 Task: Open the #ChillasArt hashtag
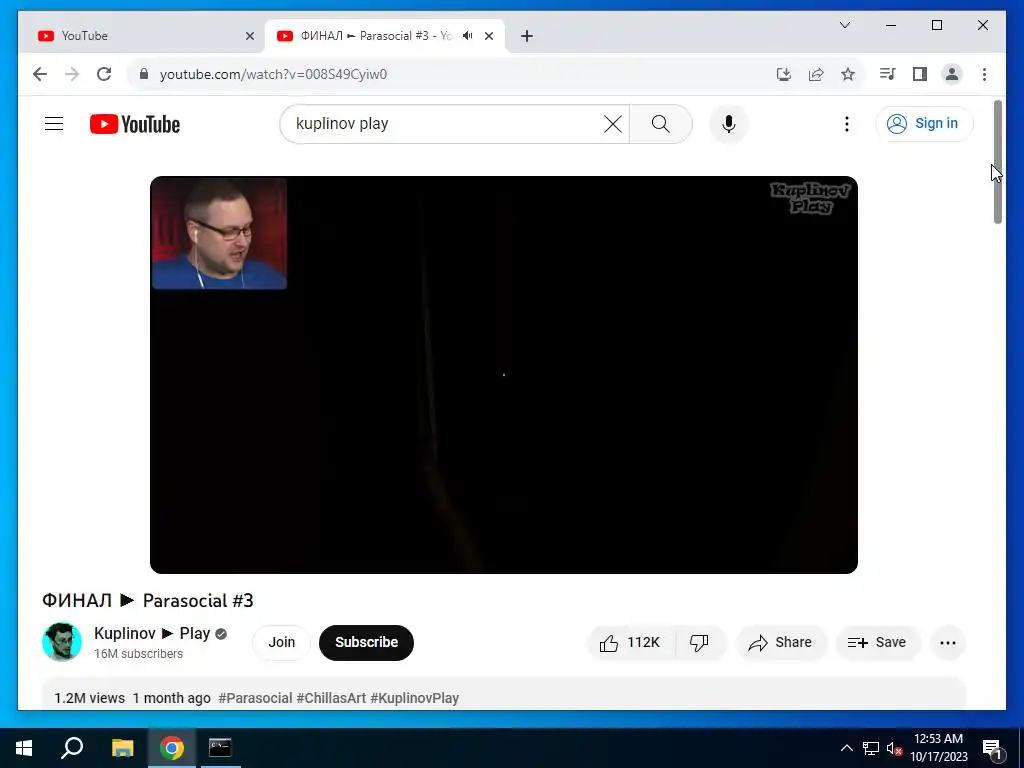coord(331,698)
